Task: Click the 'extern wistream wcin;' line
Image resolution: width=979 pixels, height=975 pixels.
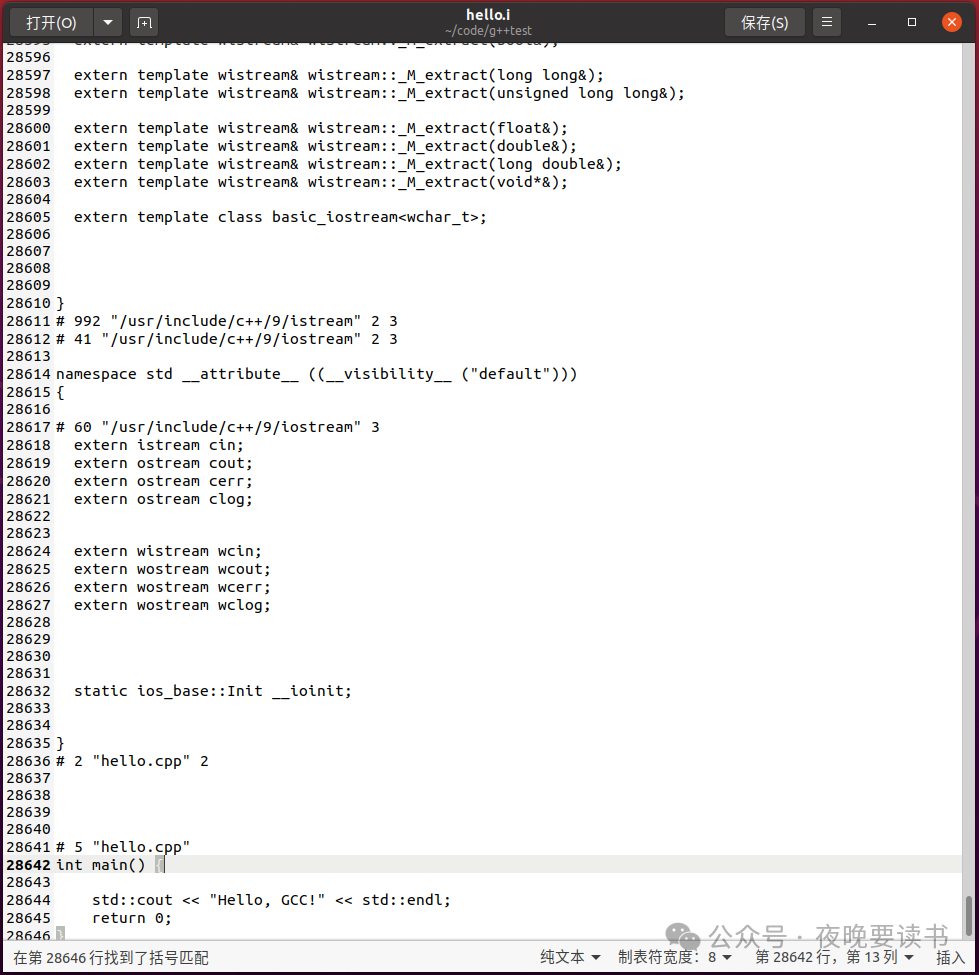Action: pyautogui.click(x=167, y=551)
